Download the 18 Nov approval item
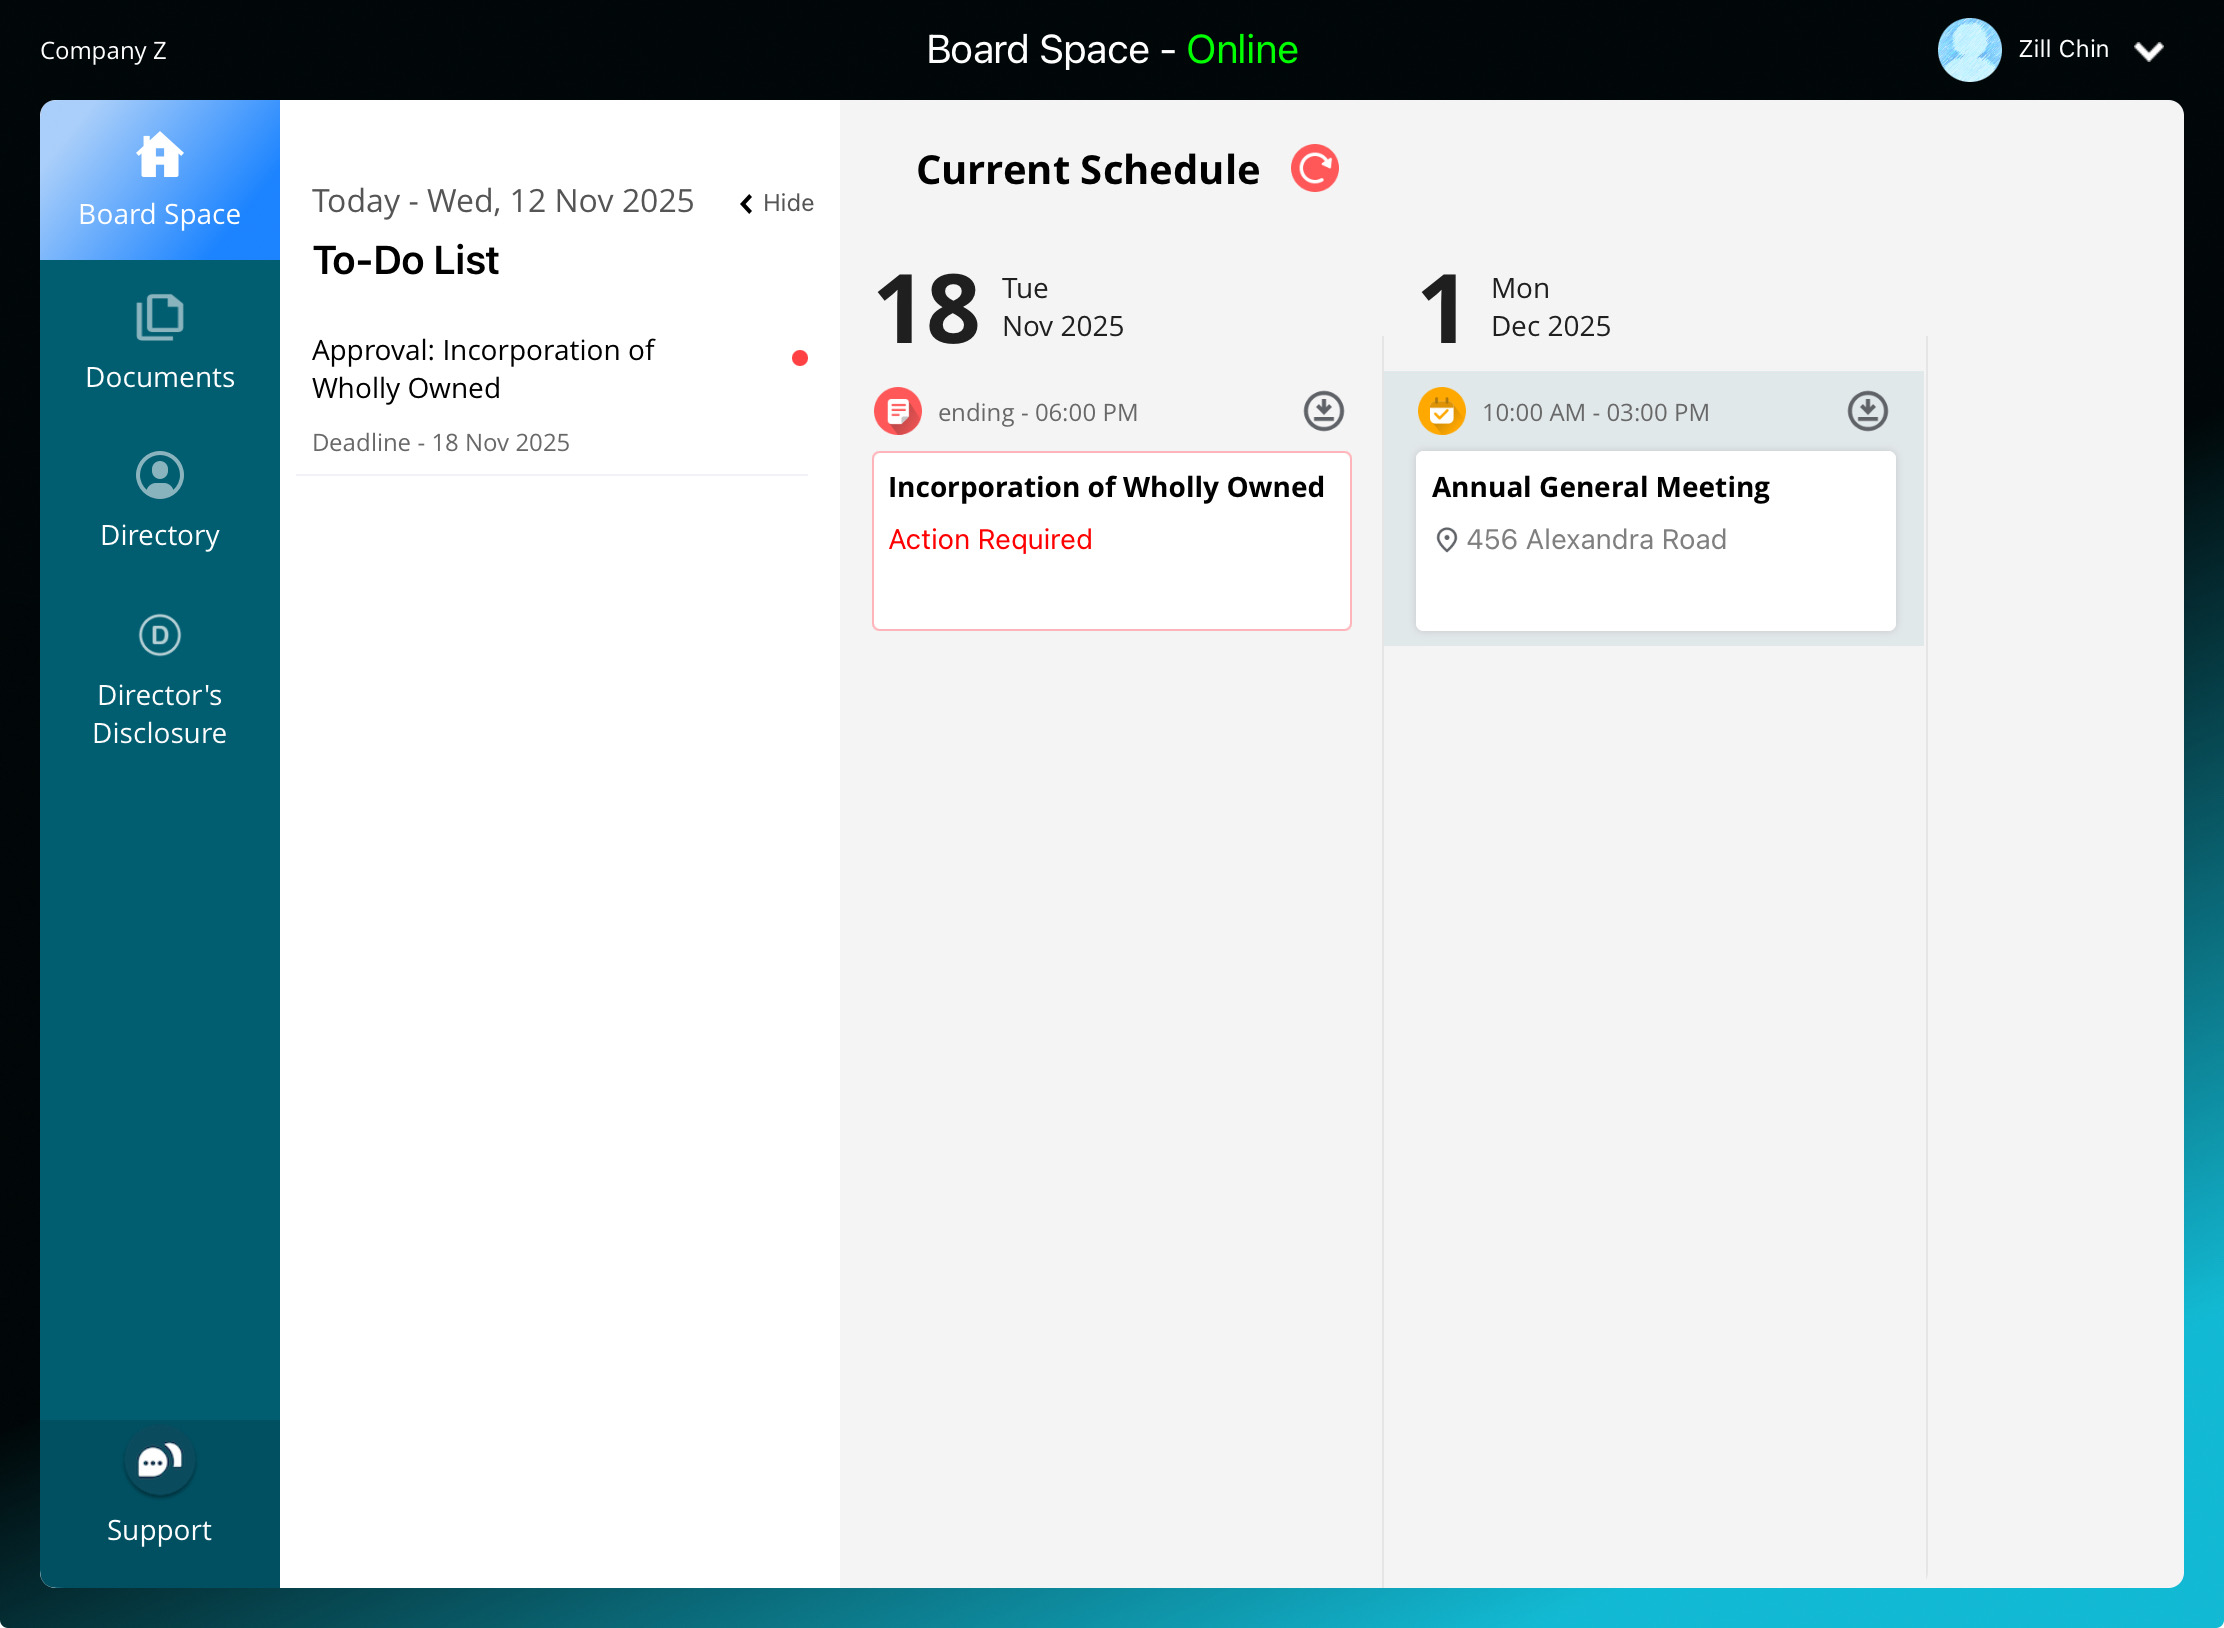 [1323, 411]
